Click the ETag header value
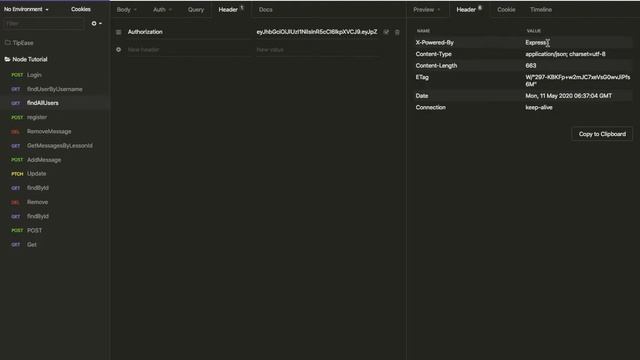The width and height of the screenshot is (640, 360). [578, 80]
